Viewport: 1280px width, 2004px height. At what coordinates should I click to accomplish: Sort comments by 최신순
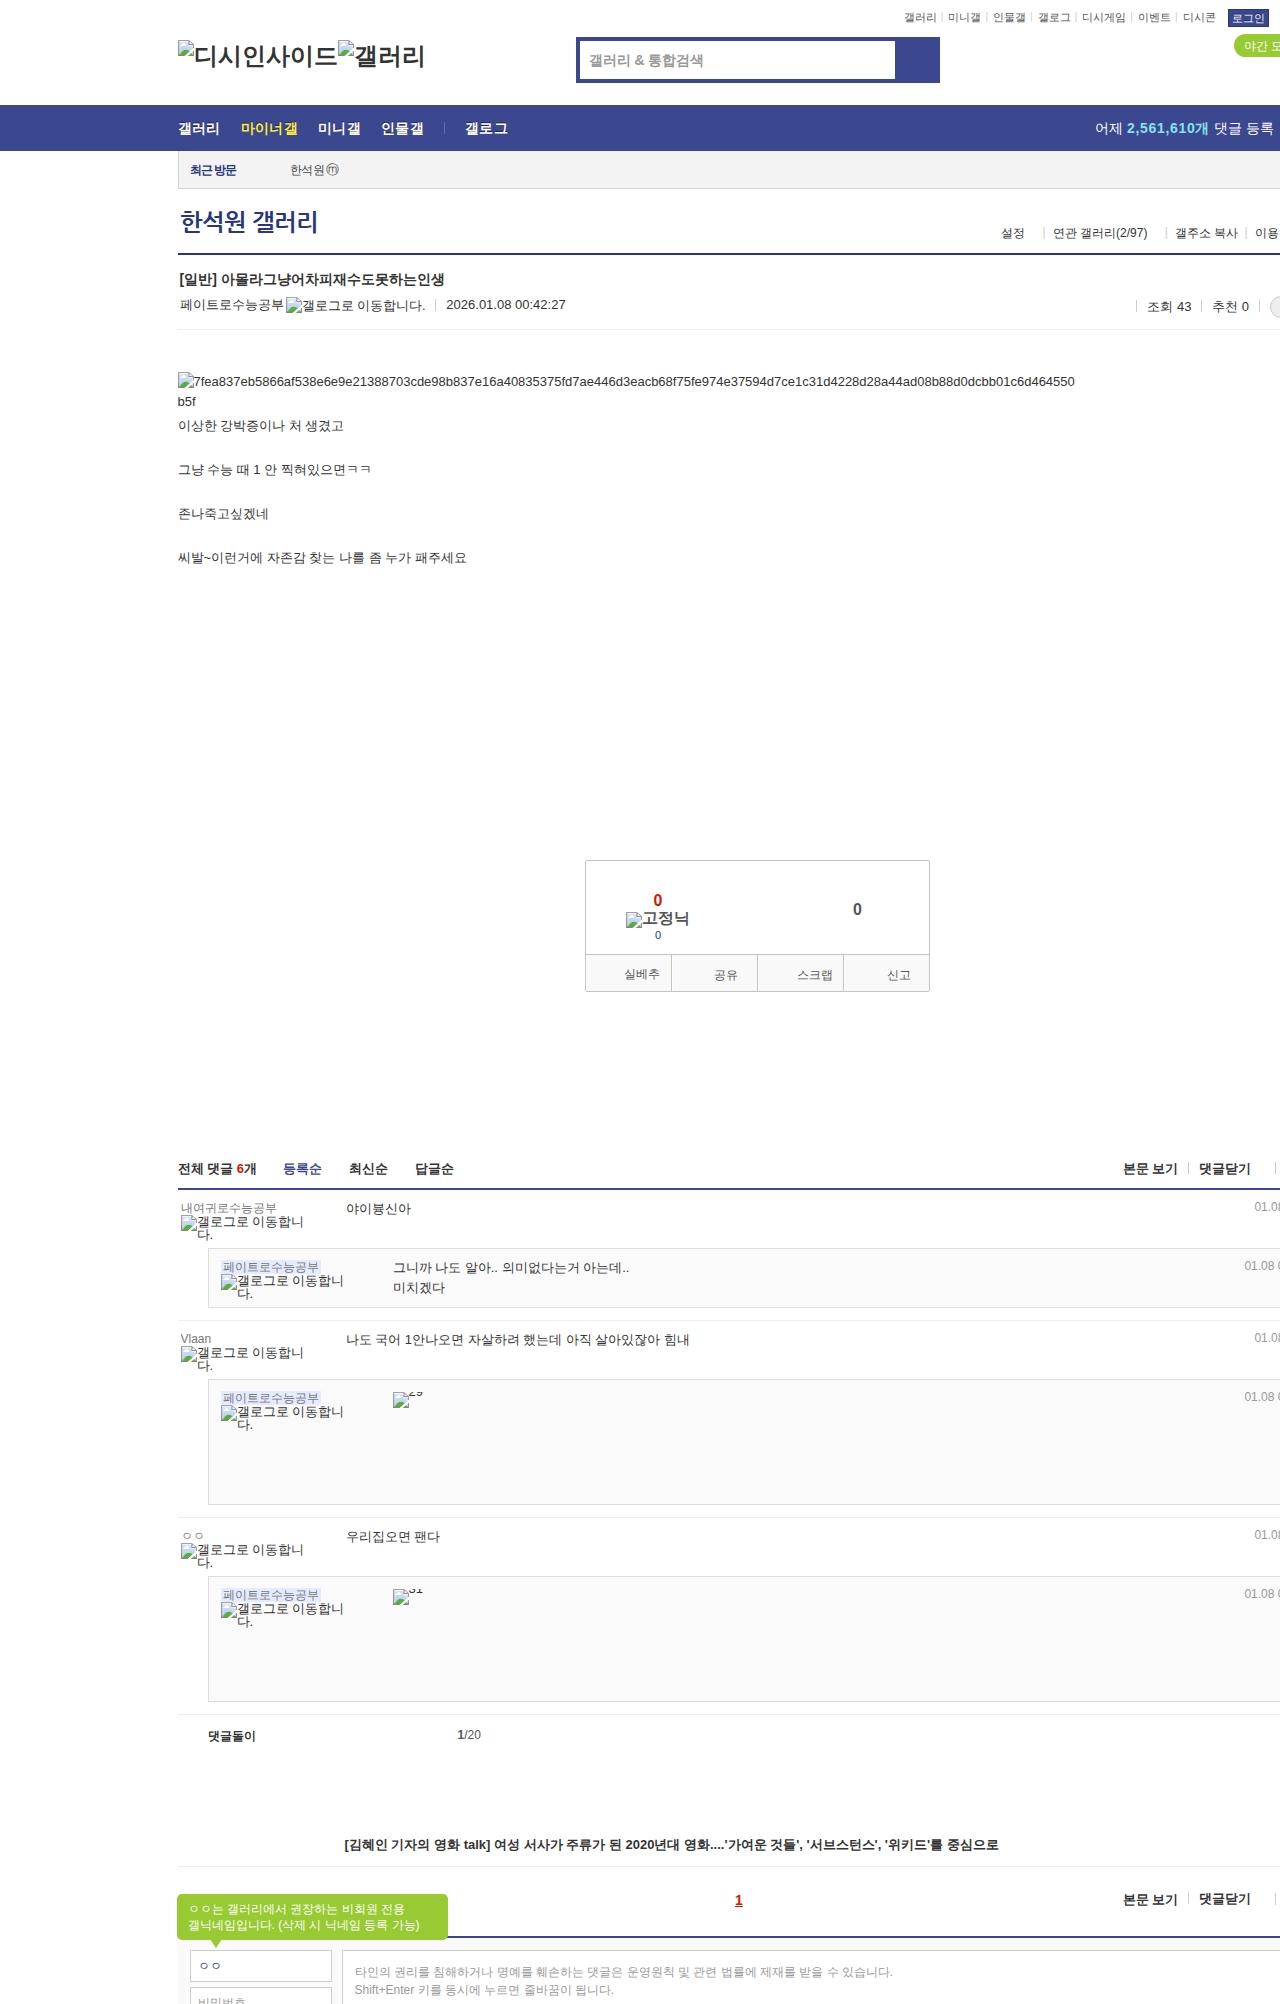368,1169
